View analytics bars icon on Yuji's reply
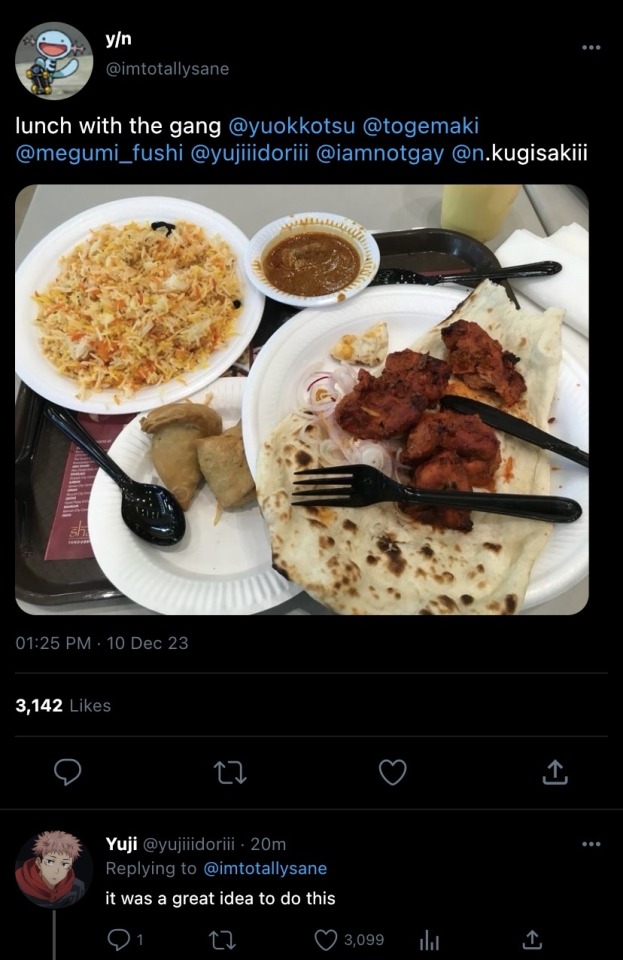The image size is (623, 960). tap(429, 940)
